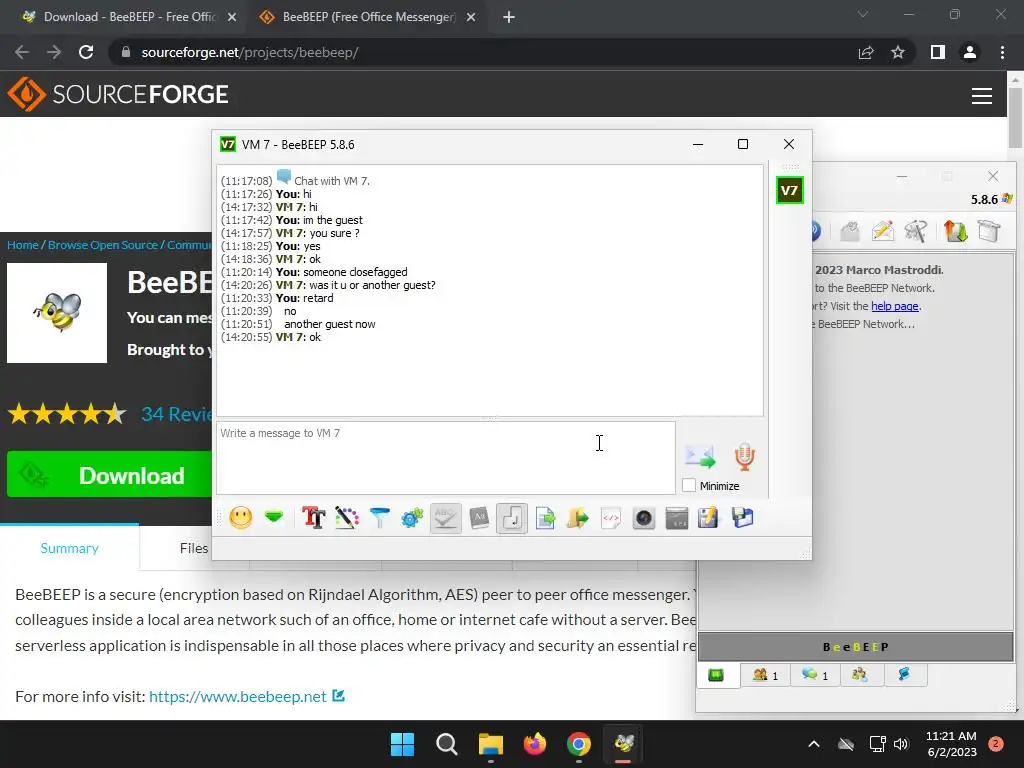
Task: Expand the Chrome tab search chevron
Action: point(863,14)
